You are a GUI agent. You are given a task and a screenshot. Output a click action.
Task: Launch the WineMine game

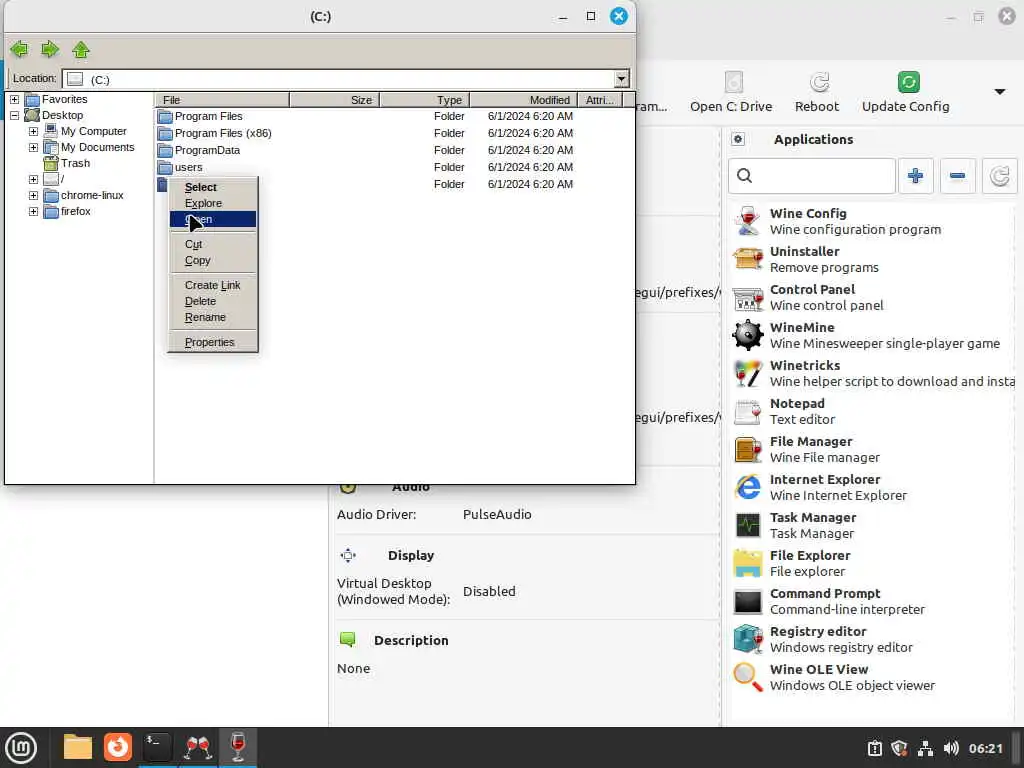(872, 335)
